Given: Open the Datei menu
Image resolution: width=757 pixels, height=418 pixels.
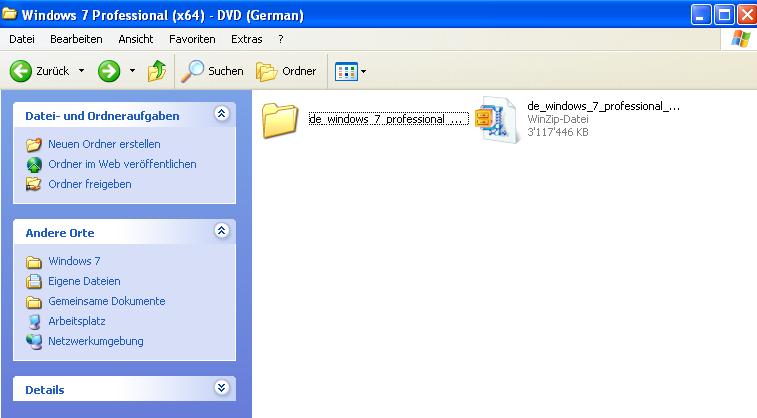Looking at the screenshot, I should click(22, 39).
